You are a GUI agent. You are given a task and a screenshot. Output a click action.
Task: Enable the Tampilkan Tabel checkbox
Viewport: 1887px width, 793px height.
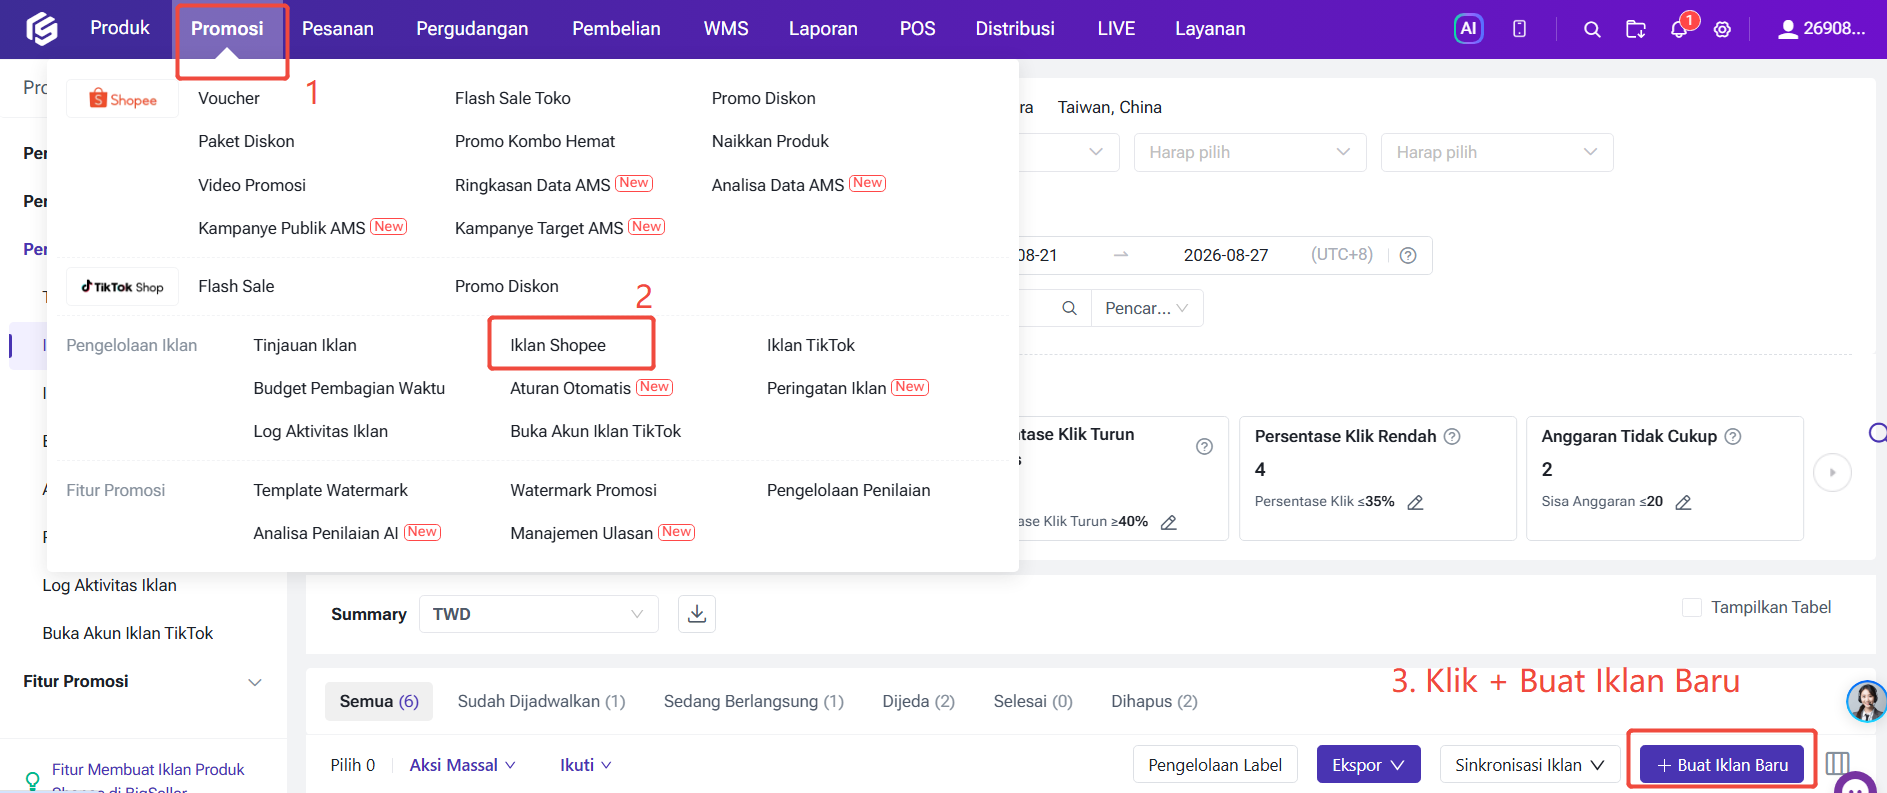(1692, 608)
